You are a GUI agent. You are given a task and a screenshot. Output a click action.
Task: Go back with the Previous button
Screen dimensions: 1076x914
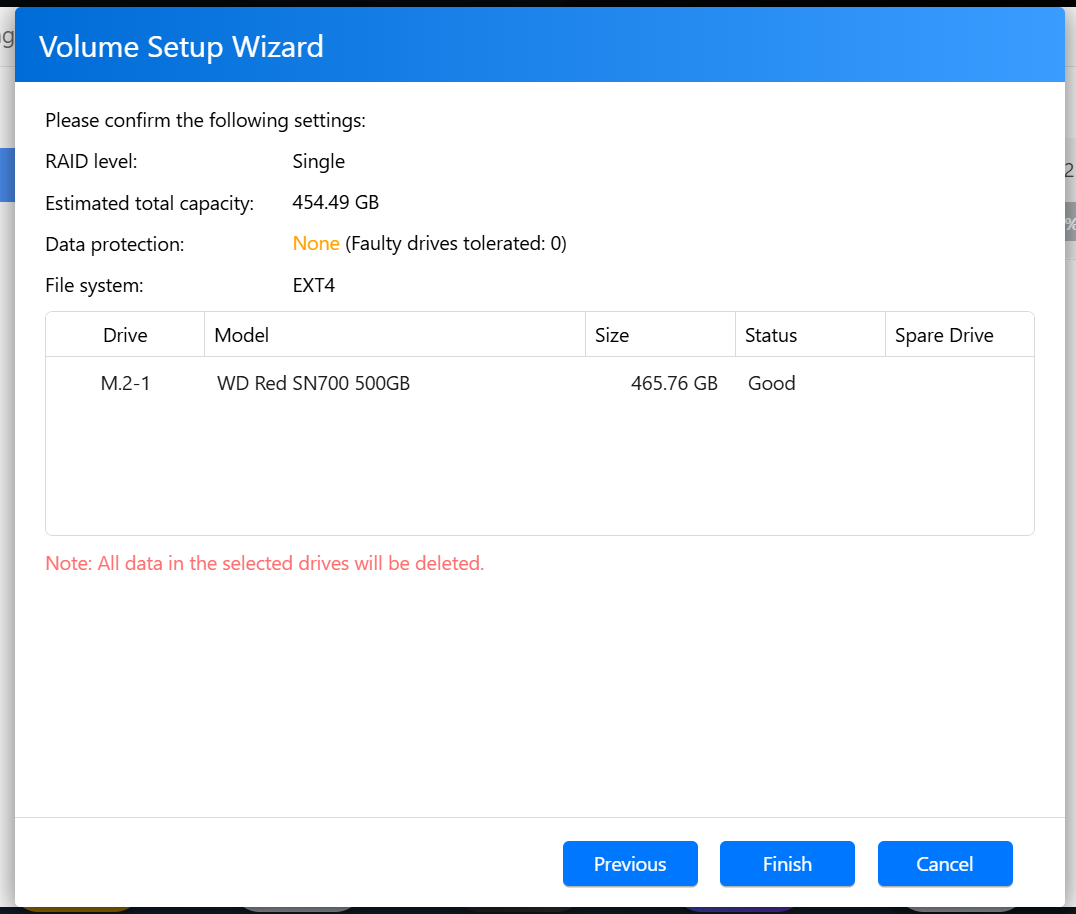click(x=630, y=863)
